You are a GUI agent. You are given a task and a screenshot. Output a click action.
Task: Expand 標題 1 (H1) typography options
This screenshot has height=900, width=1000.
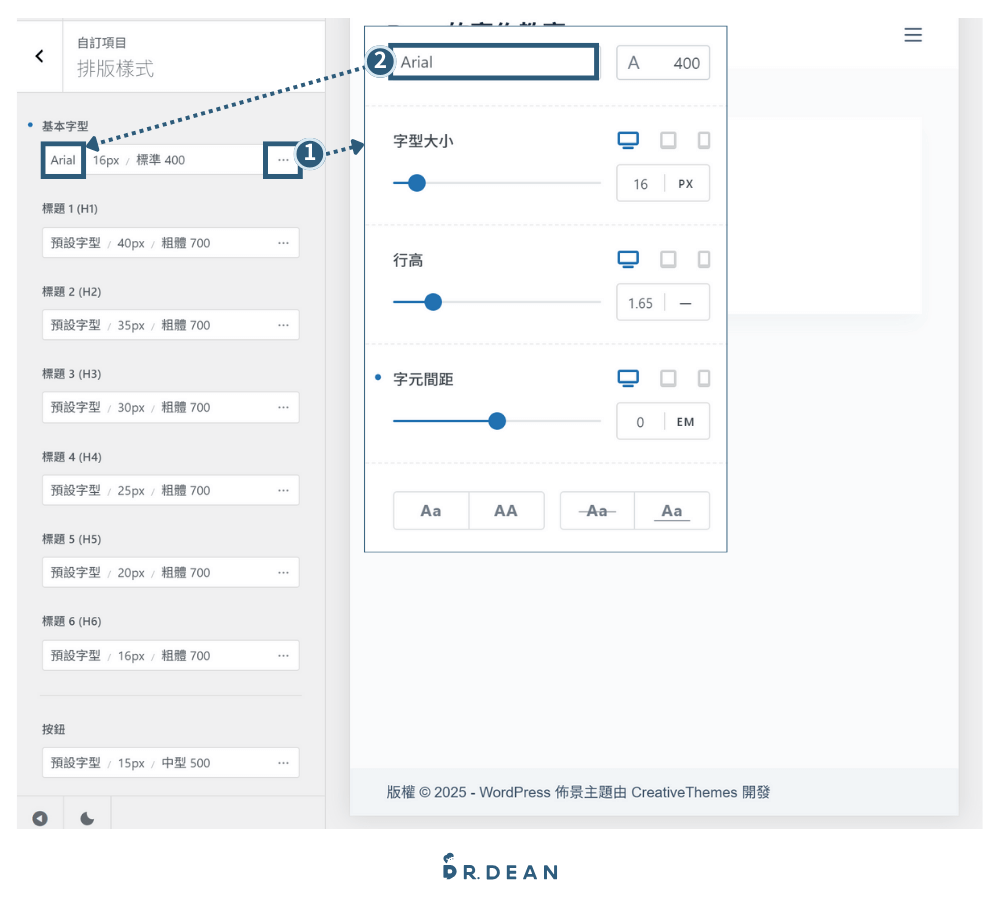tap(283, 243)
